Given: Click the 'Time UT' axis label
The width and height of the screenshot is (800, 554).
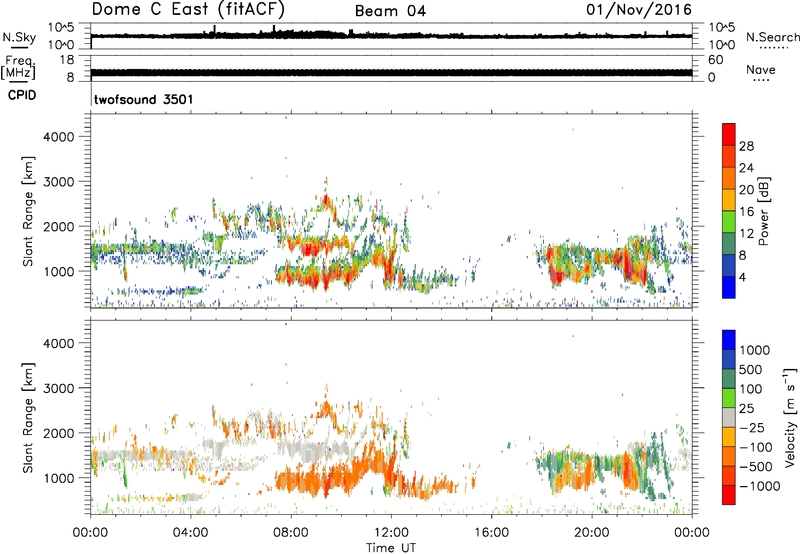Looking at the screenshot, I should click(391, 548).
